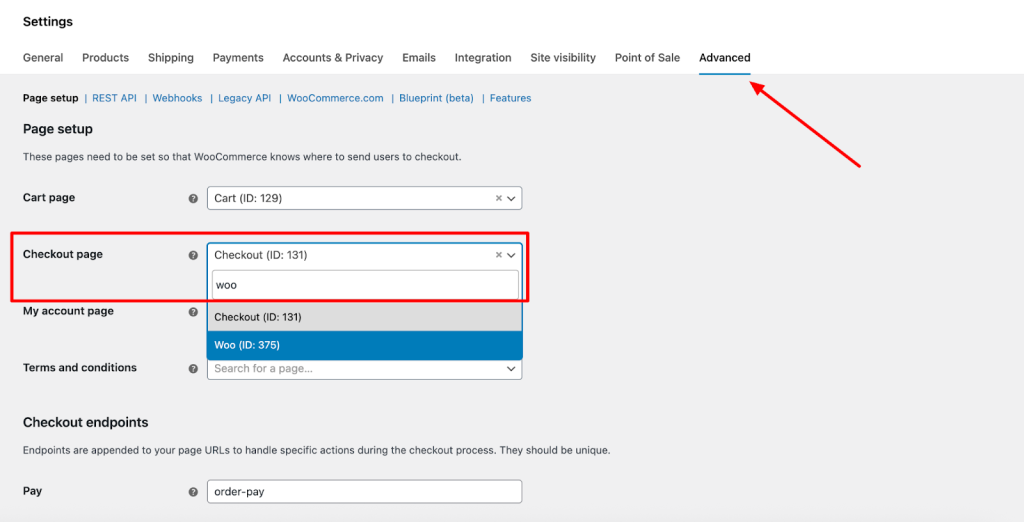This screenshot has height=522, width=1024.
Task: Clear the Checkout page selection with ×
Action: coord(499,256)
